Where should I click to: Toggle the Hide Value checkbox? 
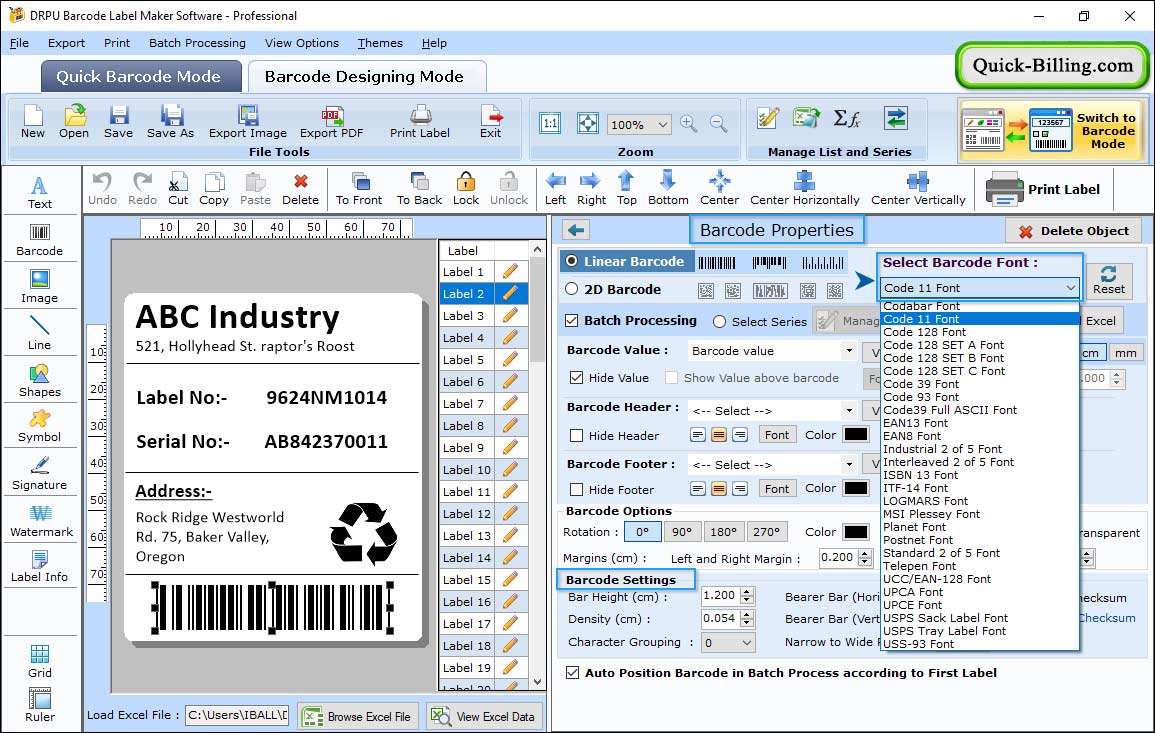577,378
